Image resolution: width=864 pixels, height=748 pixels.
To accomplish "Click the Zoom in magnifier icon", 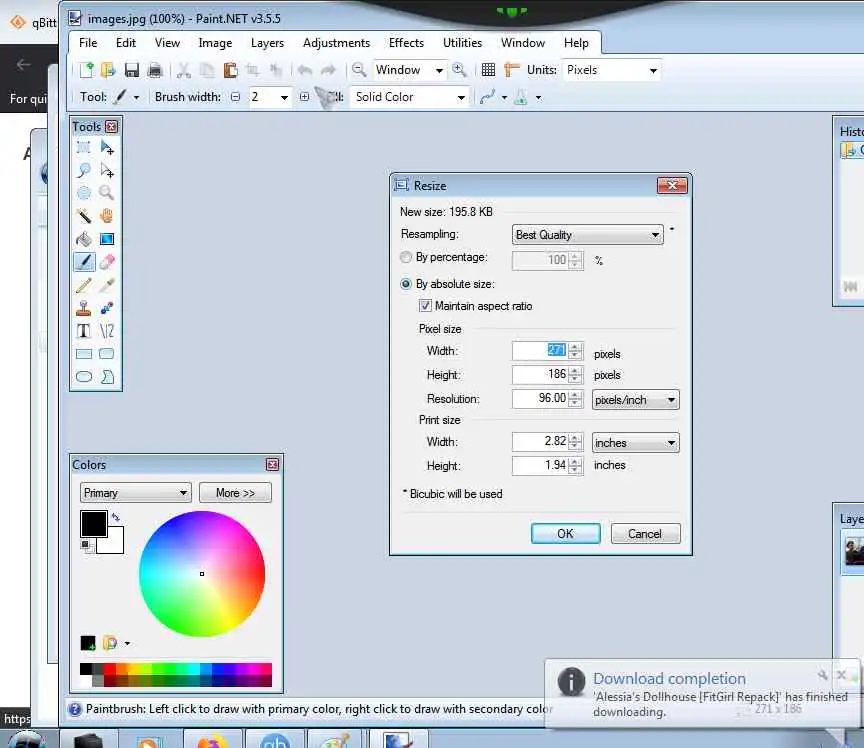I will 459,70.
